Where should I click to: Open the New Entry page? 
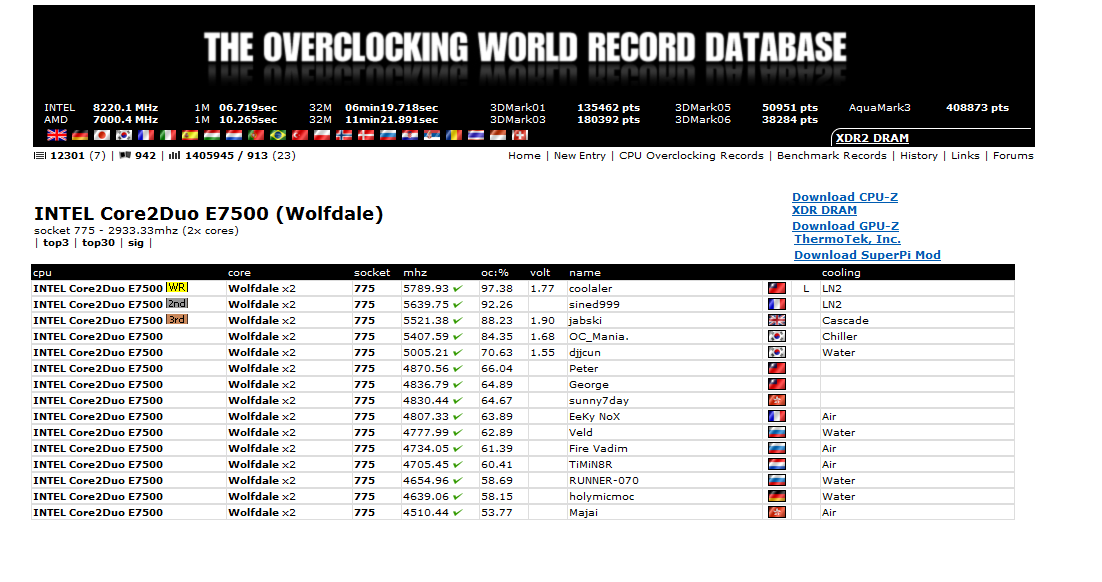click(x=580, y=156)
